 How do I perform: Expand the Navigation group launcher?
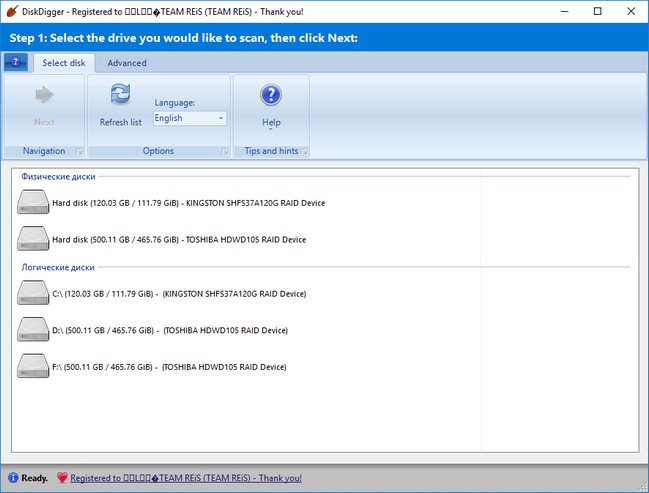click(x=77, y=152)
